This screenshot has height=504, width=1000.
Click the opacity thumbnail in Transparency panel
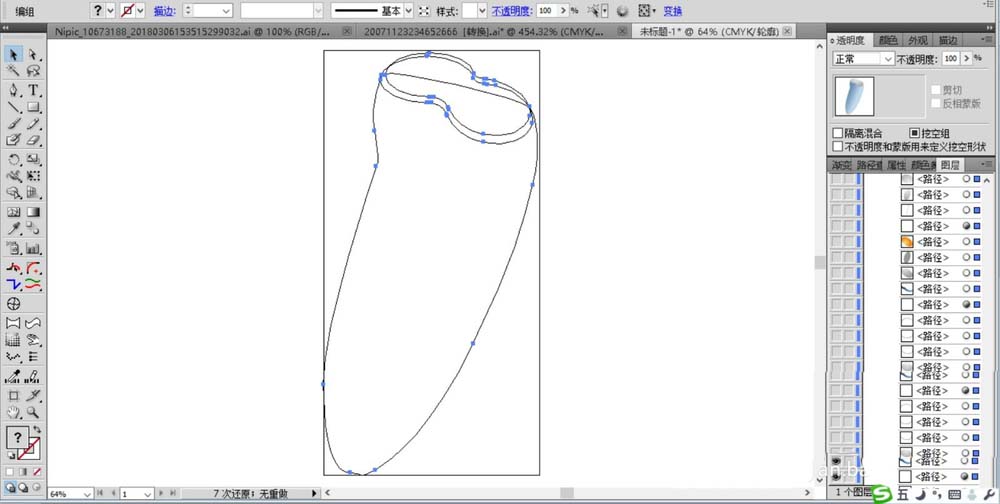click(x=853, y=96)
